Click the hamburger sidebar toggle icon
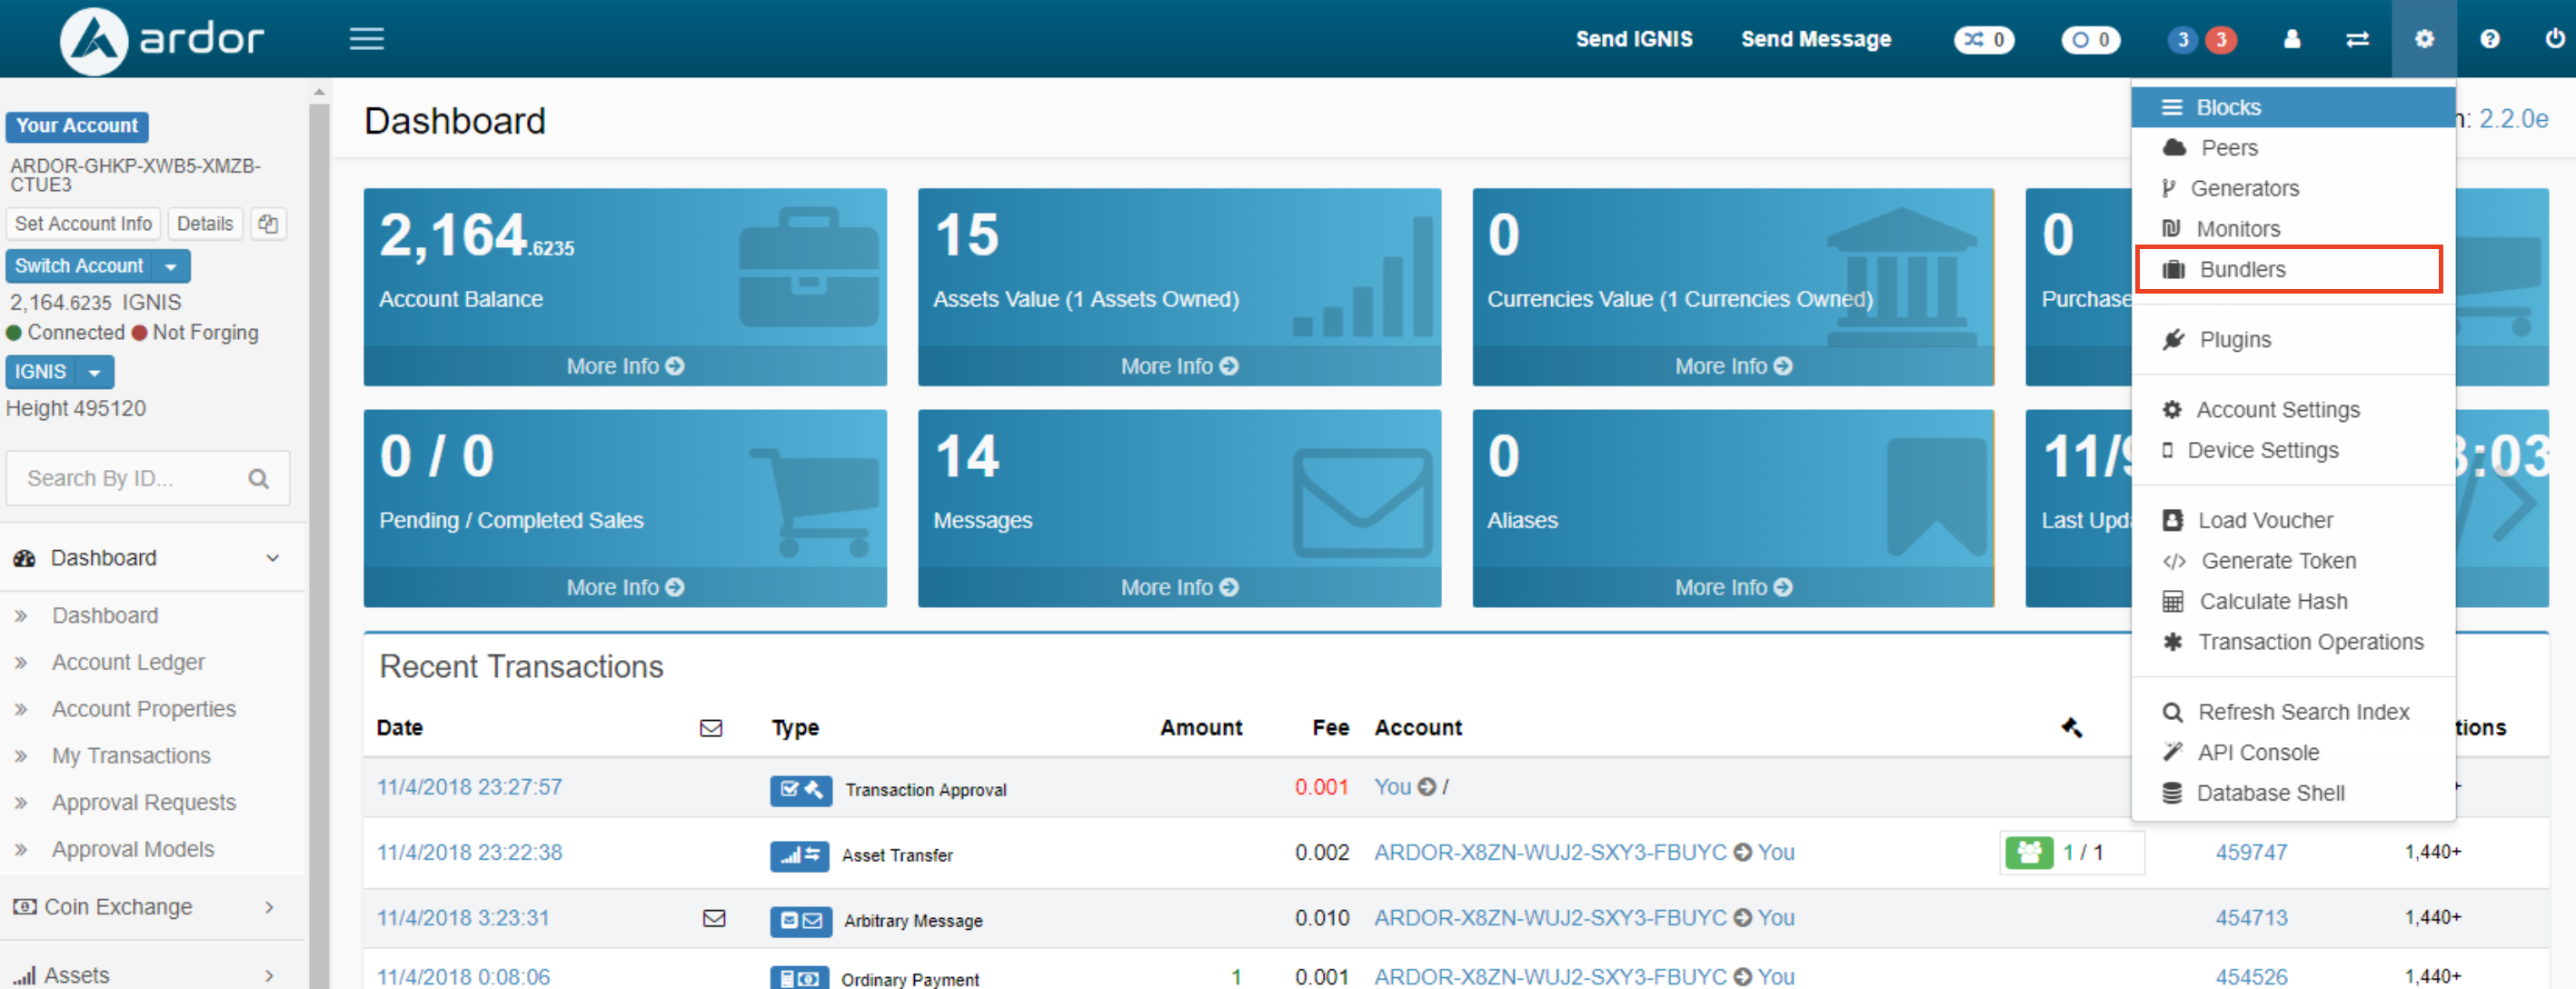The image size is (2576, 989). (366, 39)
